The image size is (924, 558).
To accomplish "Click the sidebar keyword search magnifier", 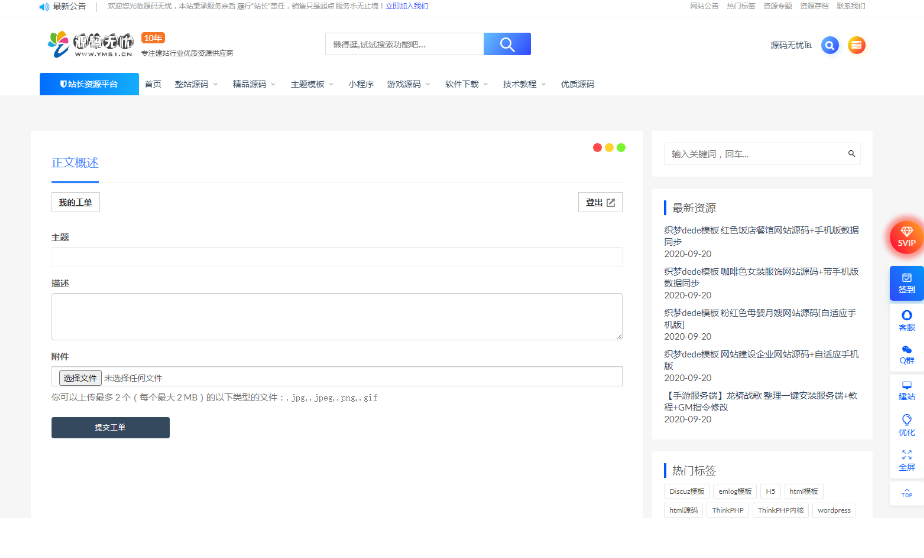I will 852,154.
